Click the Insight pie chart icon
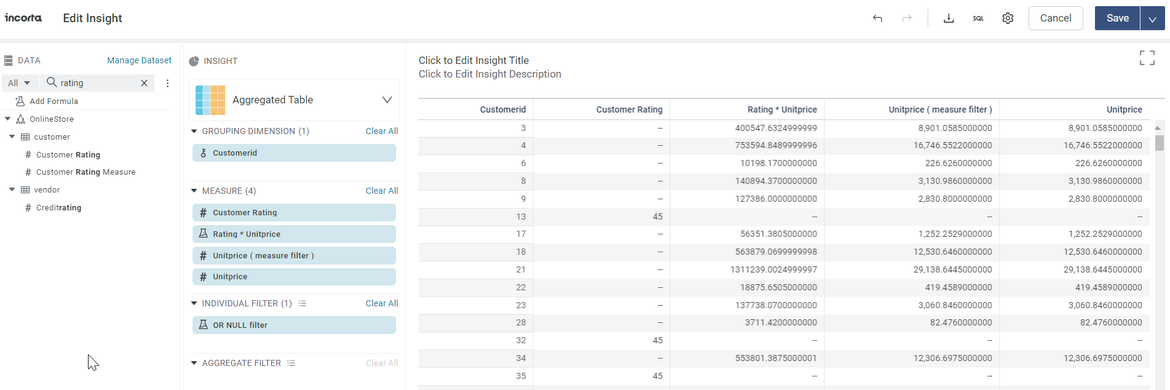Screen dimensions: 1170x390 click(x=194, y=60)
